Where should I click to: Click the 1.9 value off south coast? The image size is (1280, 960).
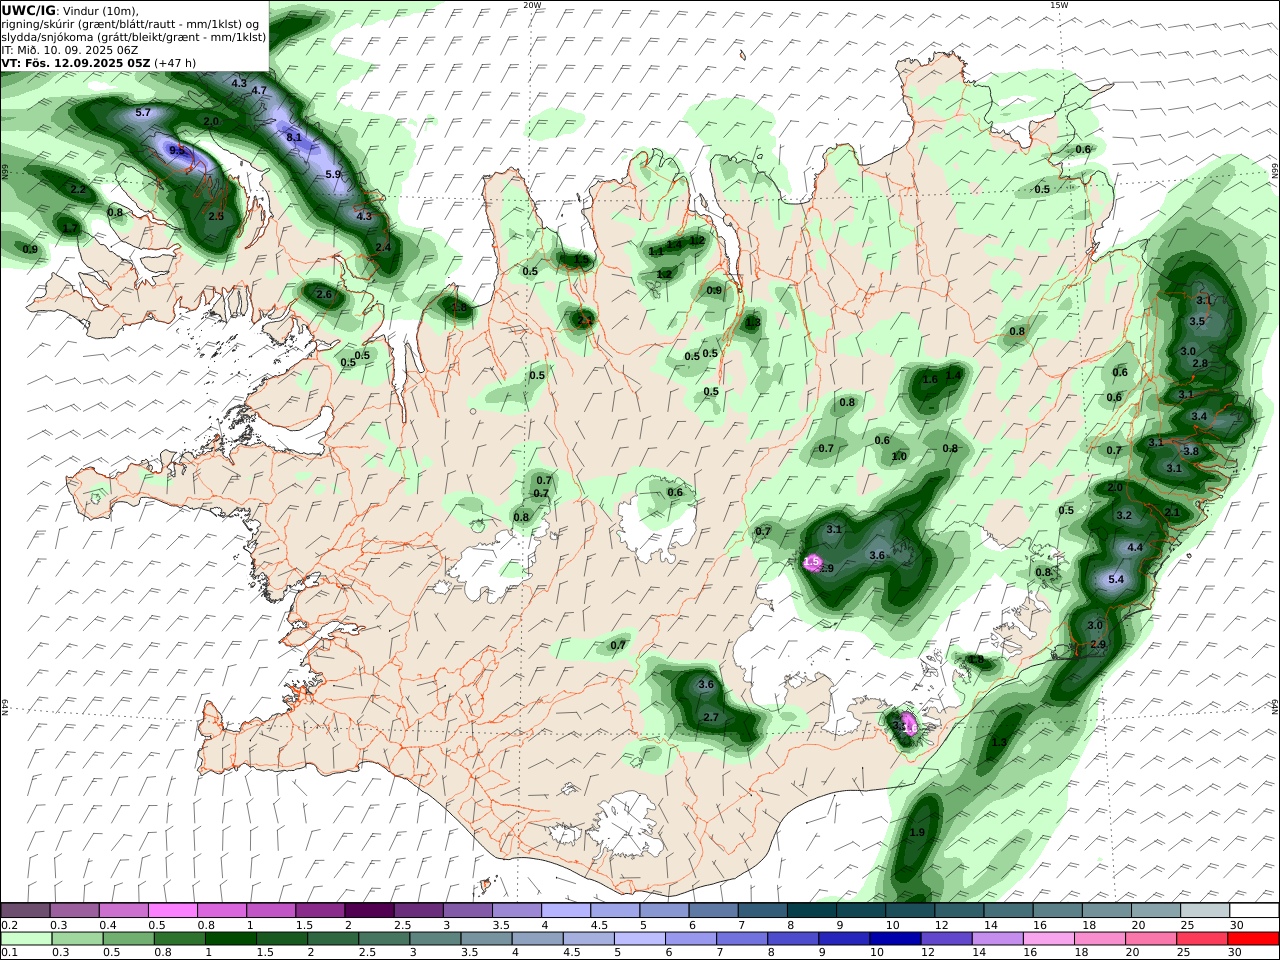point(918,832)
